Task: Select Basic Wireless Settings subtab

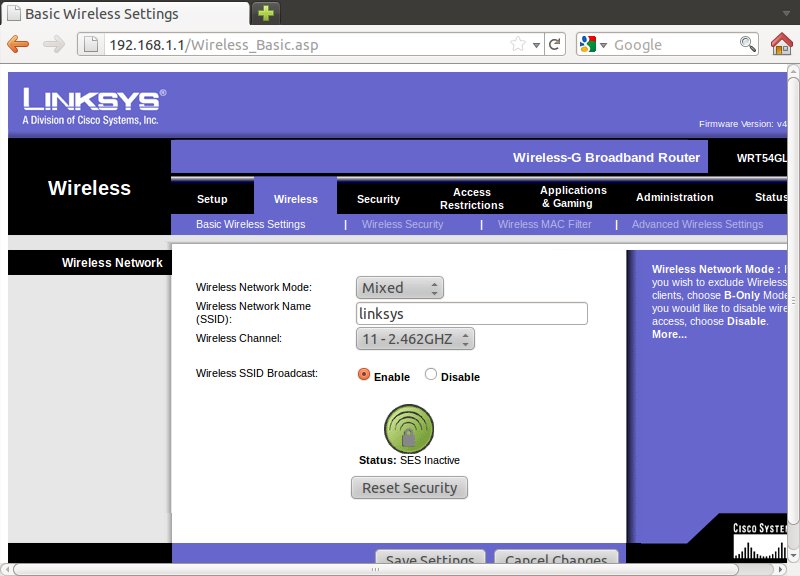Action: (x=251, y=224)
